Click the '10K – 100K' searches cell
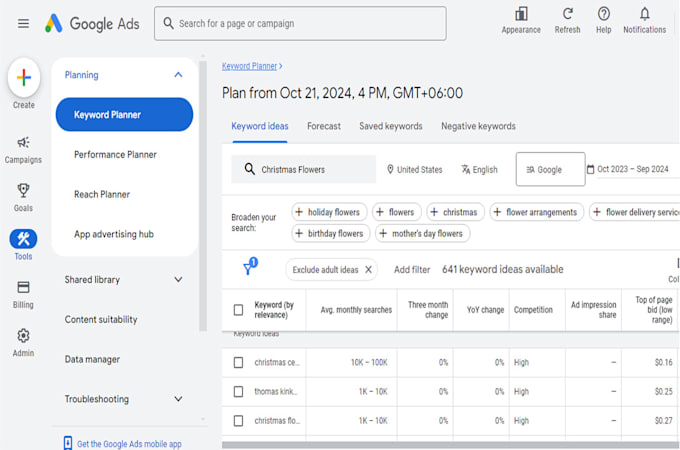This screenshot has width=680, height=450. coord(369,362)
